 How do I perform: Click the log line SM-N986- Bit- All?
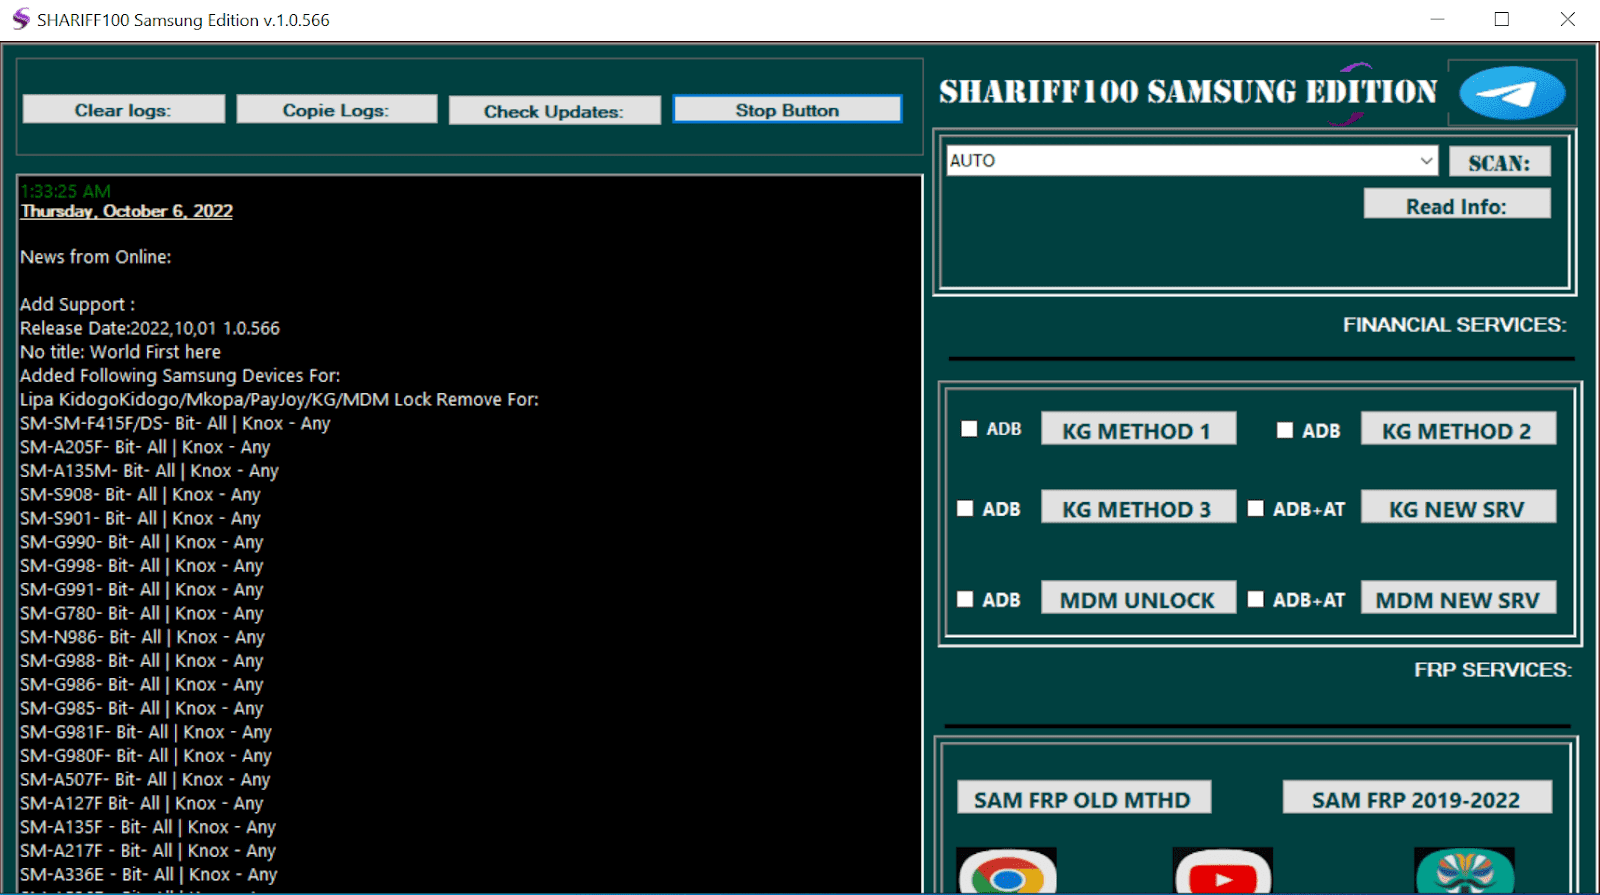(142, 637)
